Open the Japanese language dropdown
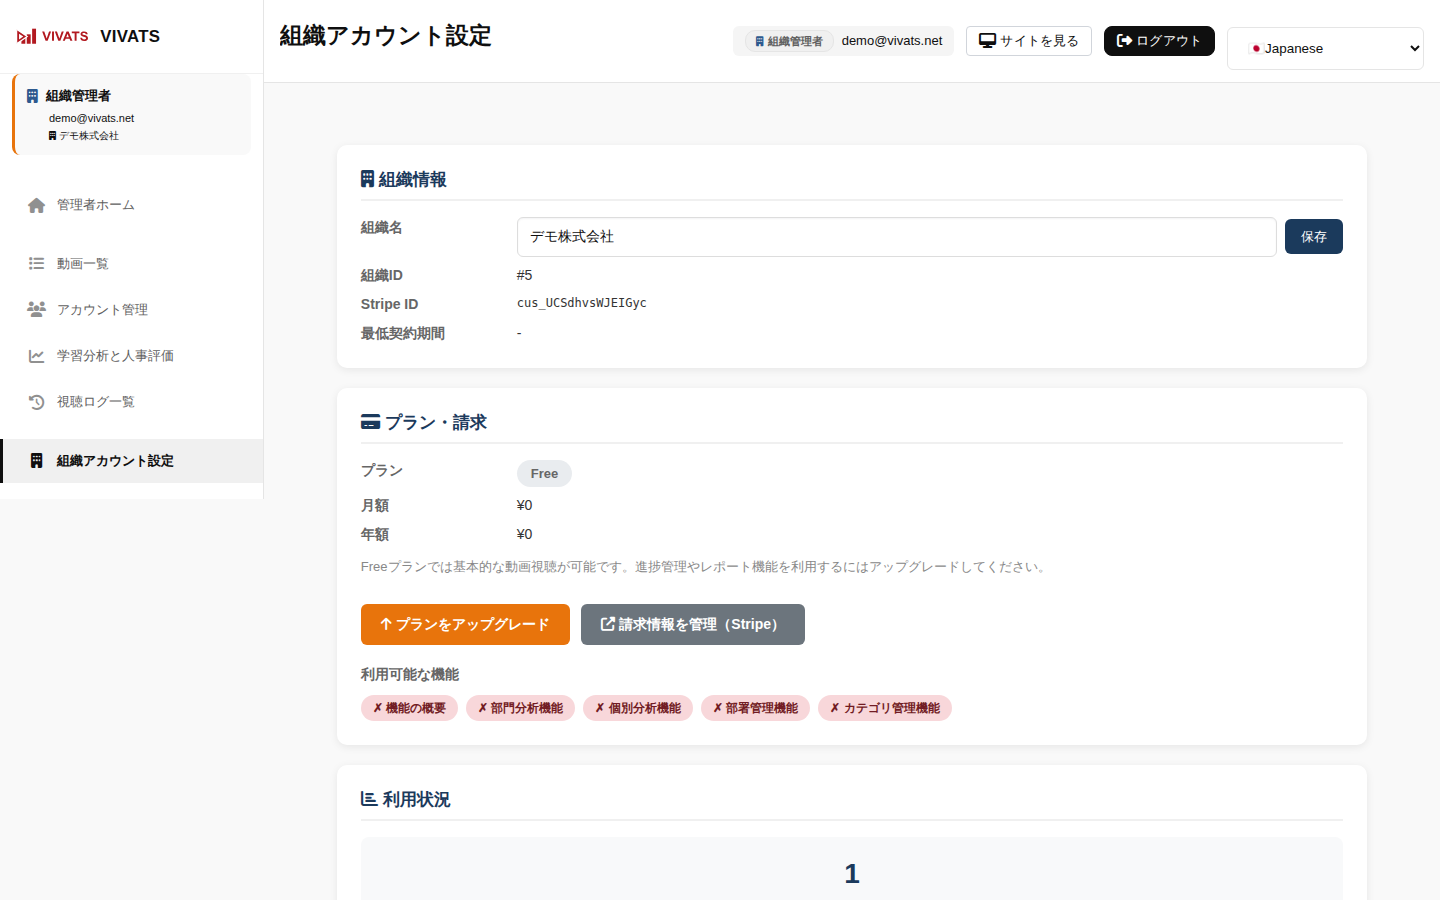Image resolution: width=1440 pixels, height=900 pixels. (x=1325, y=48)
